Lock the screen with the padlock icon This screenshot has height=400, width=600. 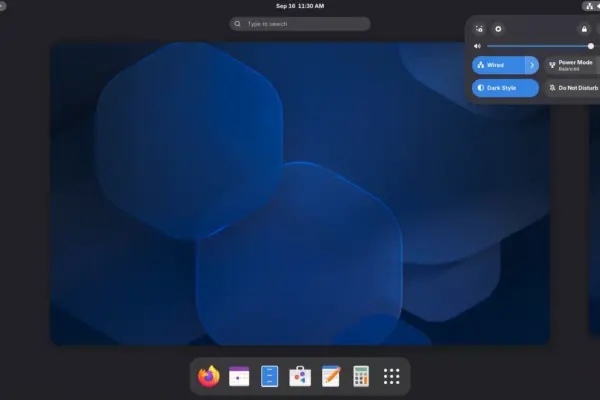(584, 29)
